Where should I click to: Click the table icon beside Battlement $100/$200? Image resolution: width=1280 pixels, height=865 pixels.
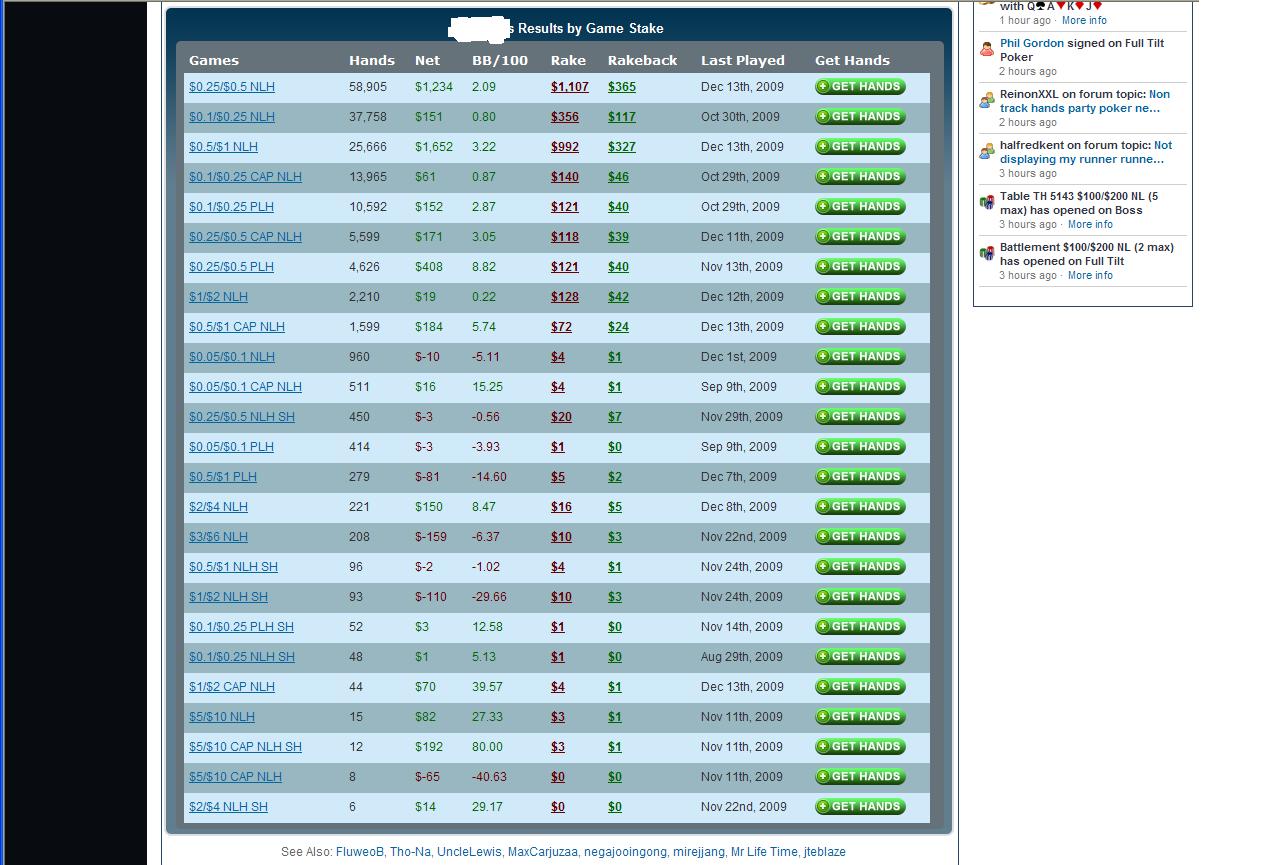[x=987, y=253]
